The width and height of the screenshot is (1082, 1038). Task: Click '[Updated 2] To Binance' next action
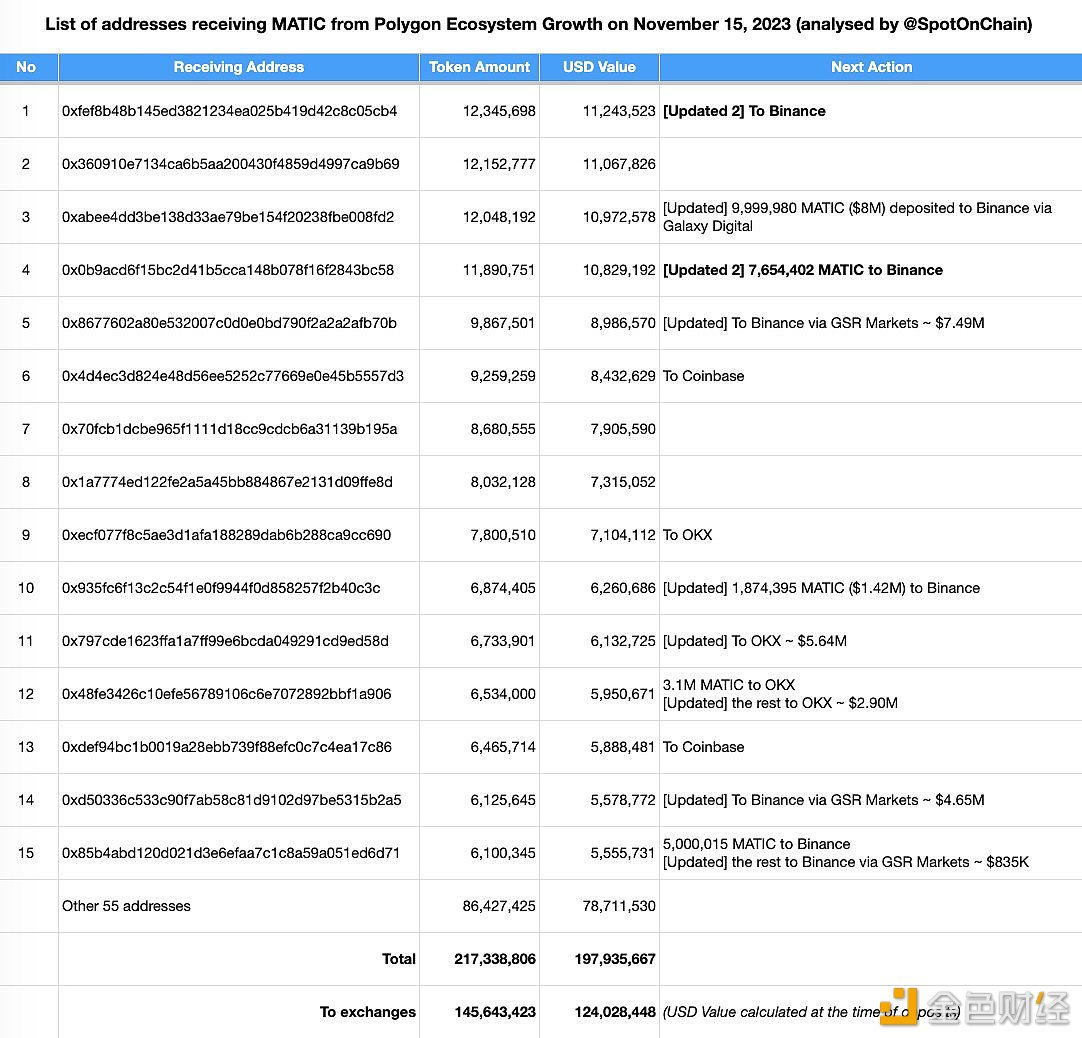744,111
